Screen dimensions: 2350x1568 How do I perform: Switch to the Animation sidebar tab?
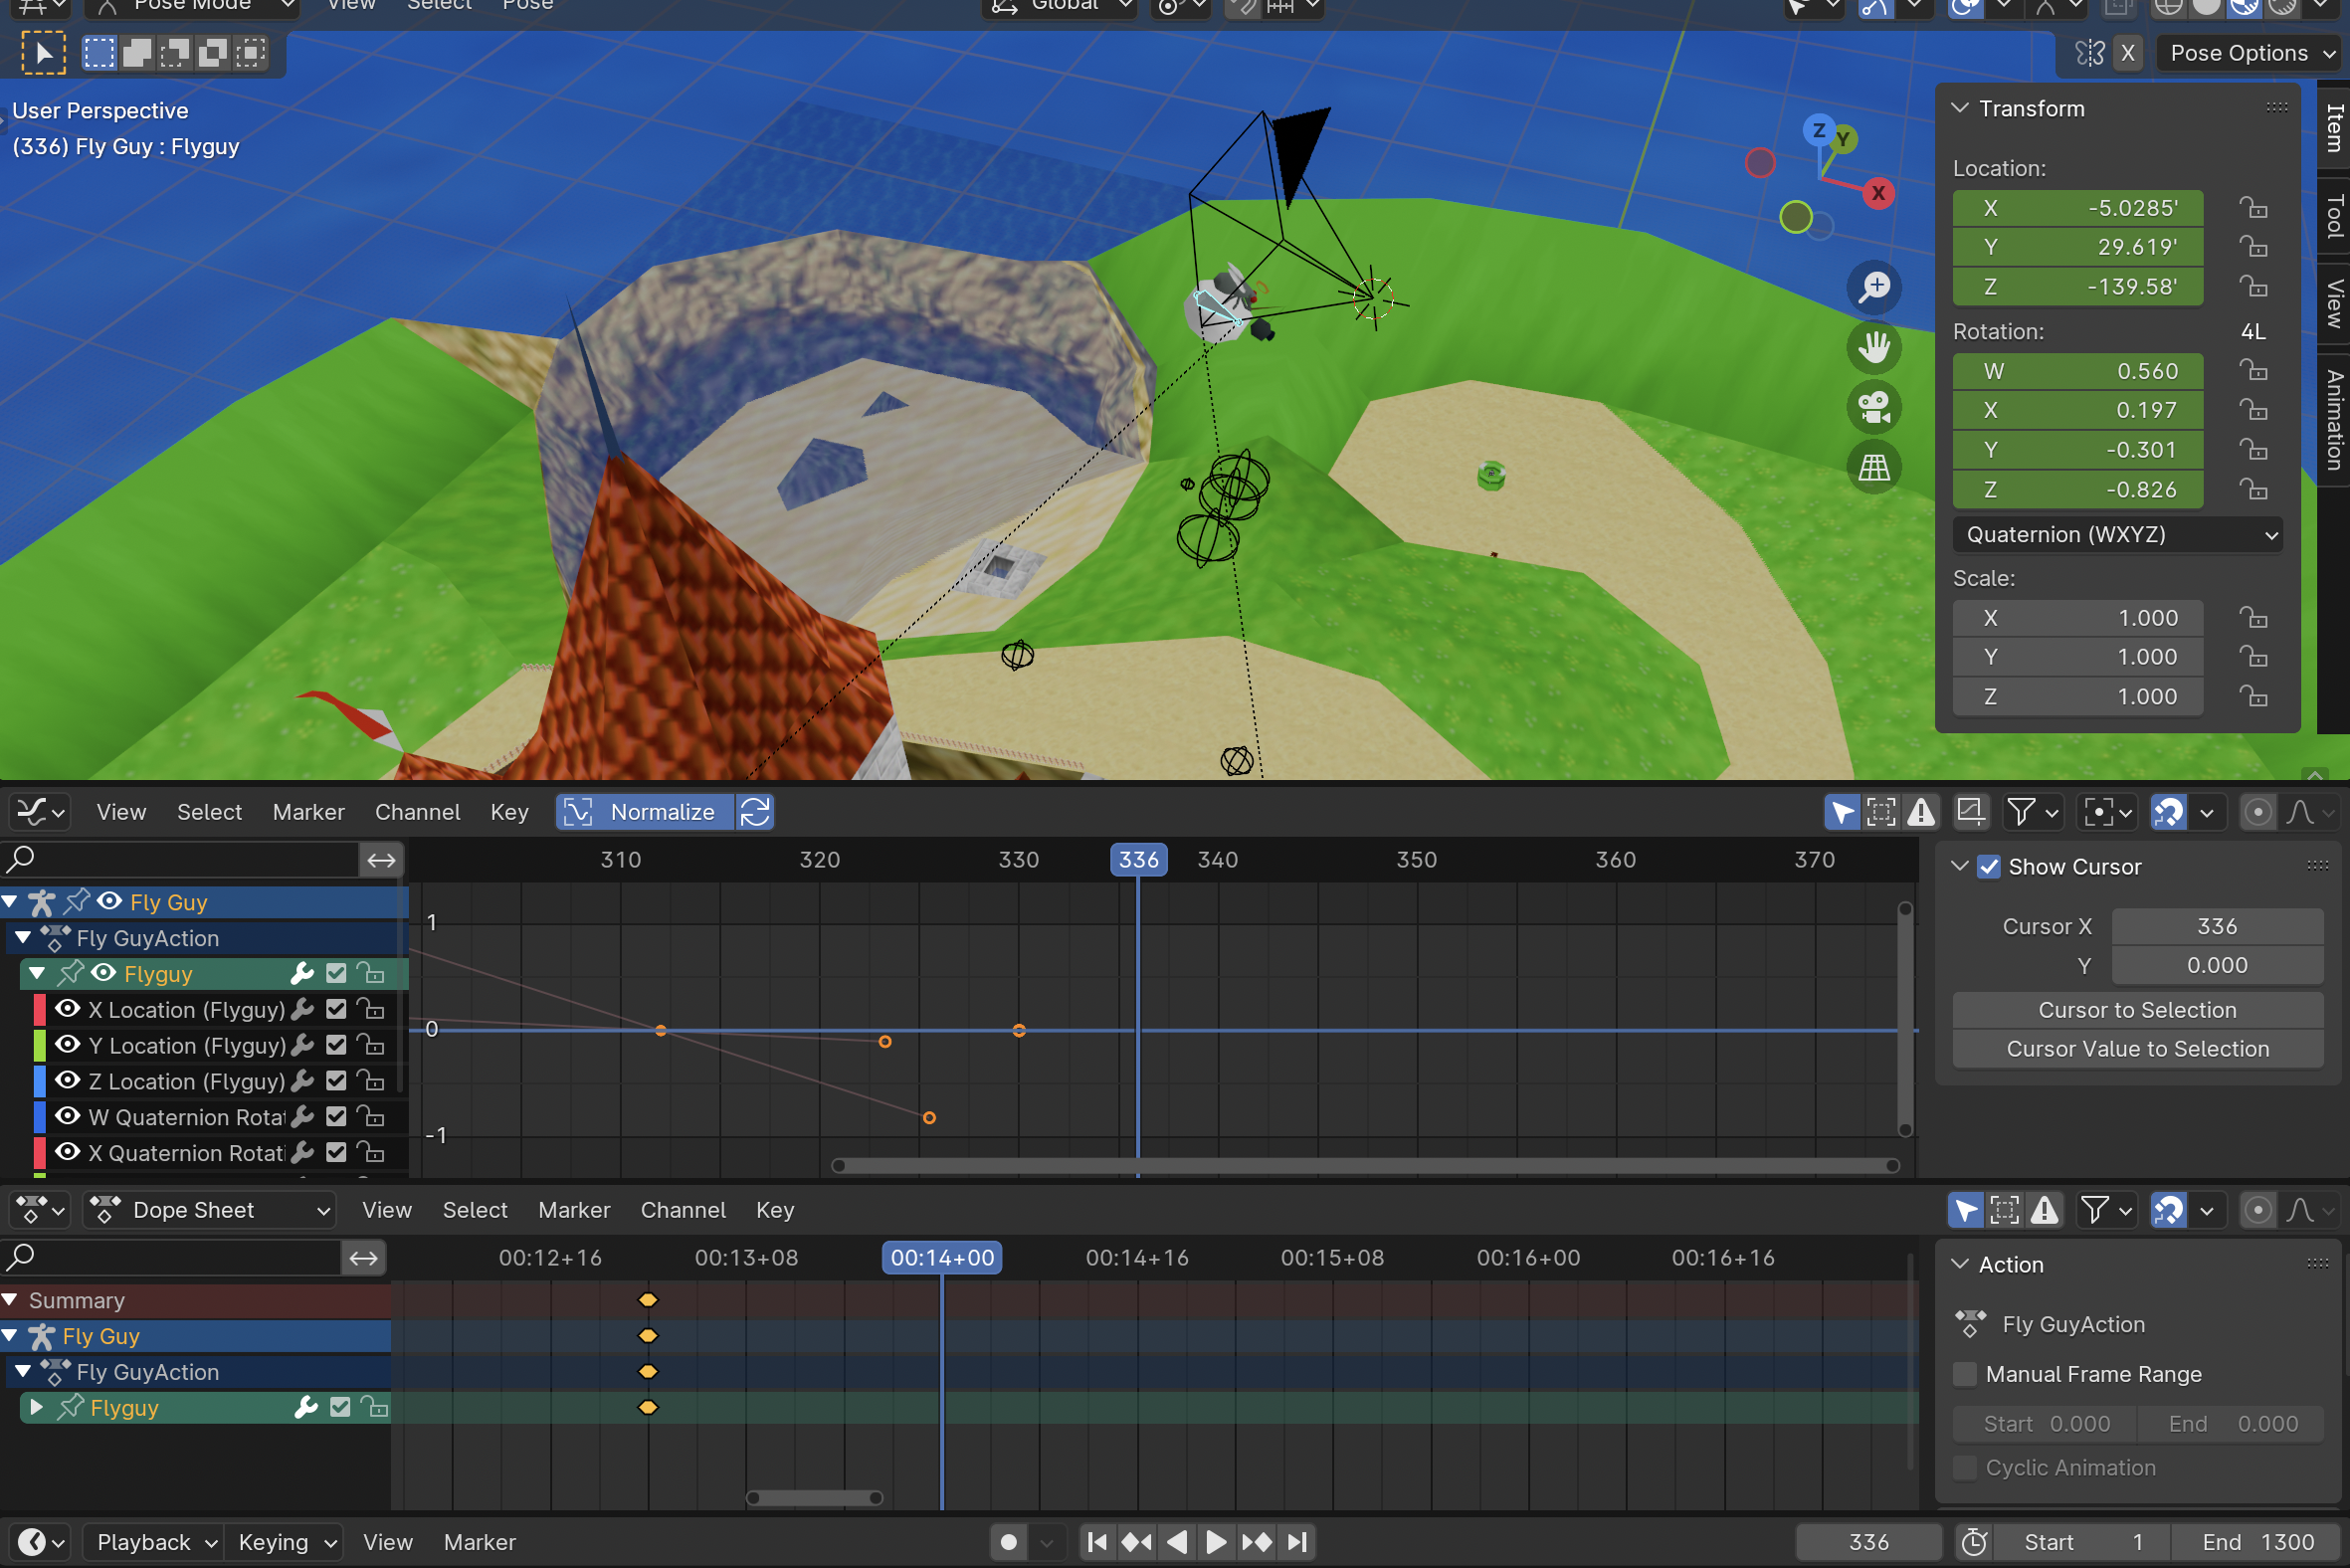tap(2334, 418)
